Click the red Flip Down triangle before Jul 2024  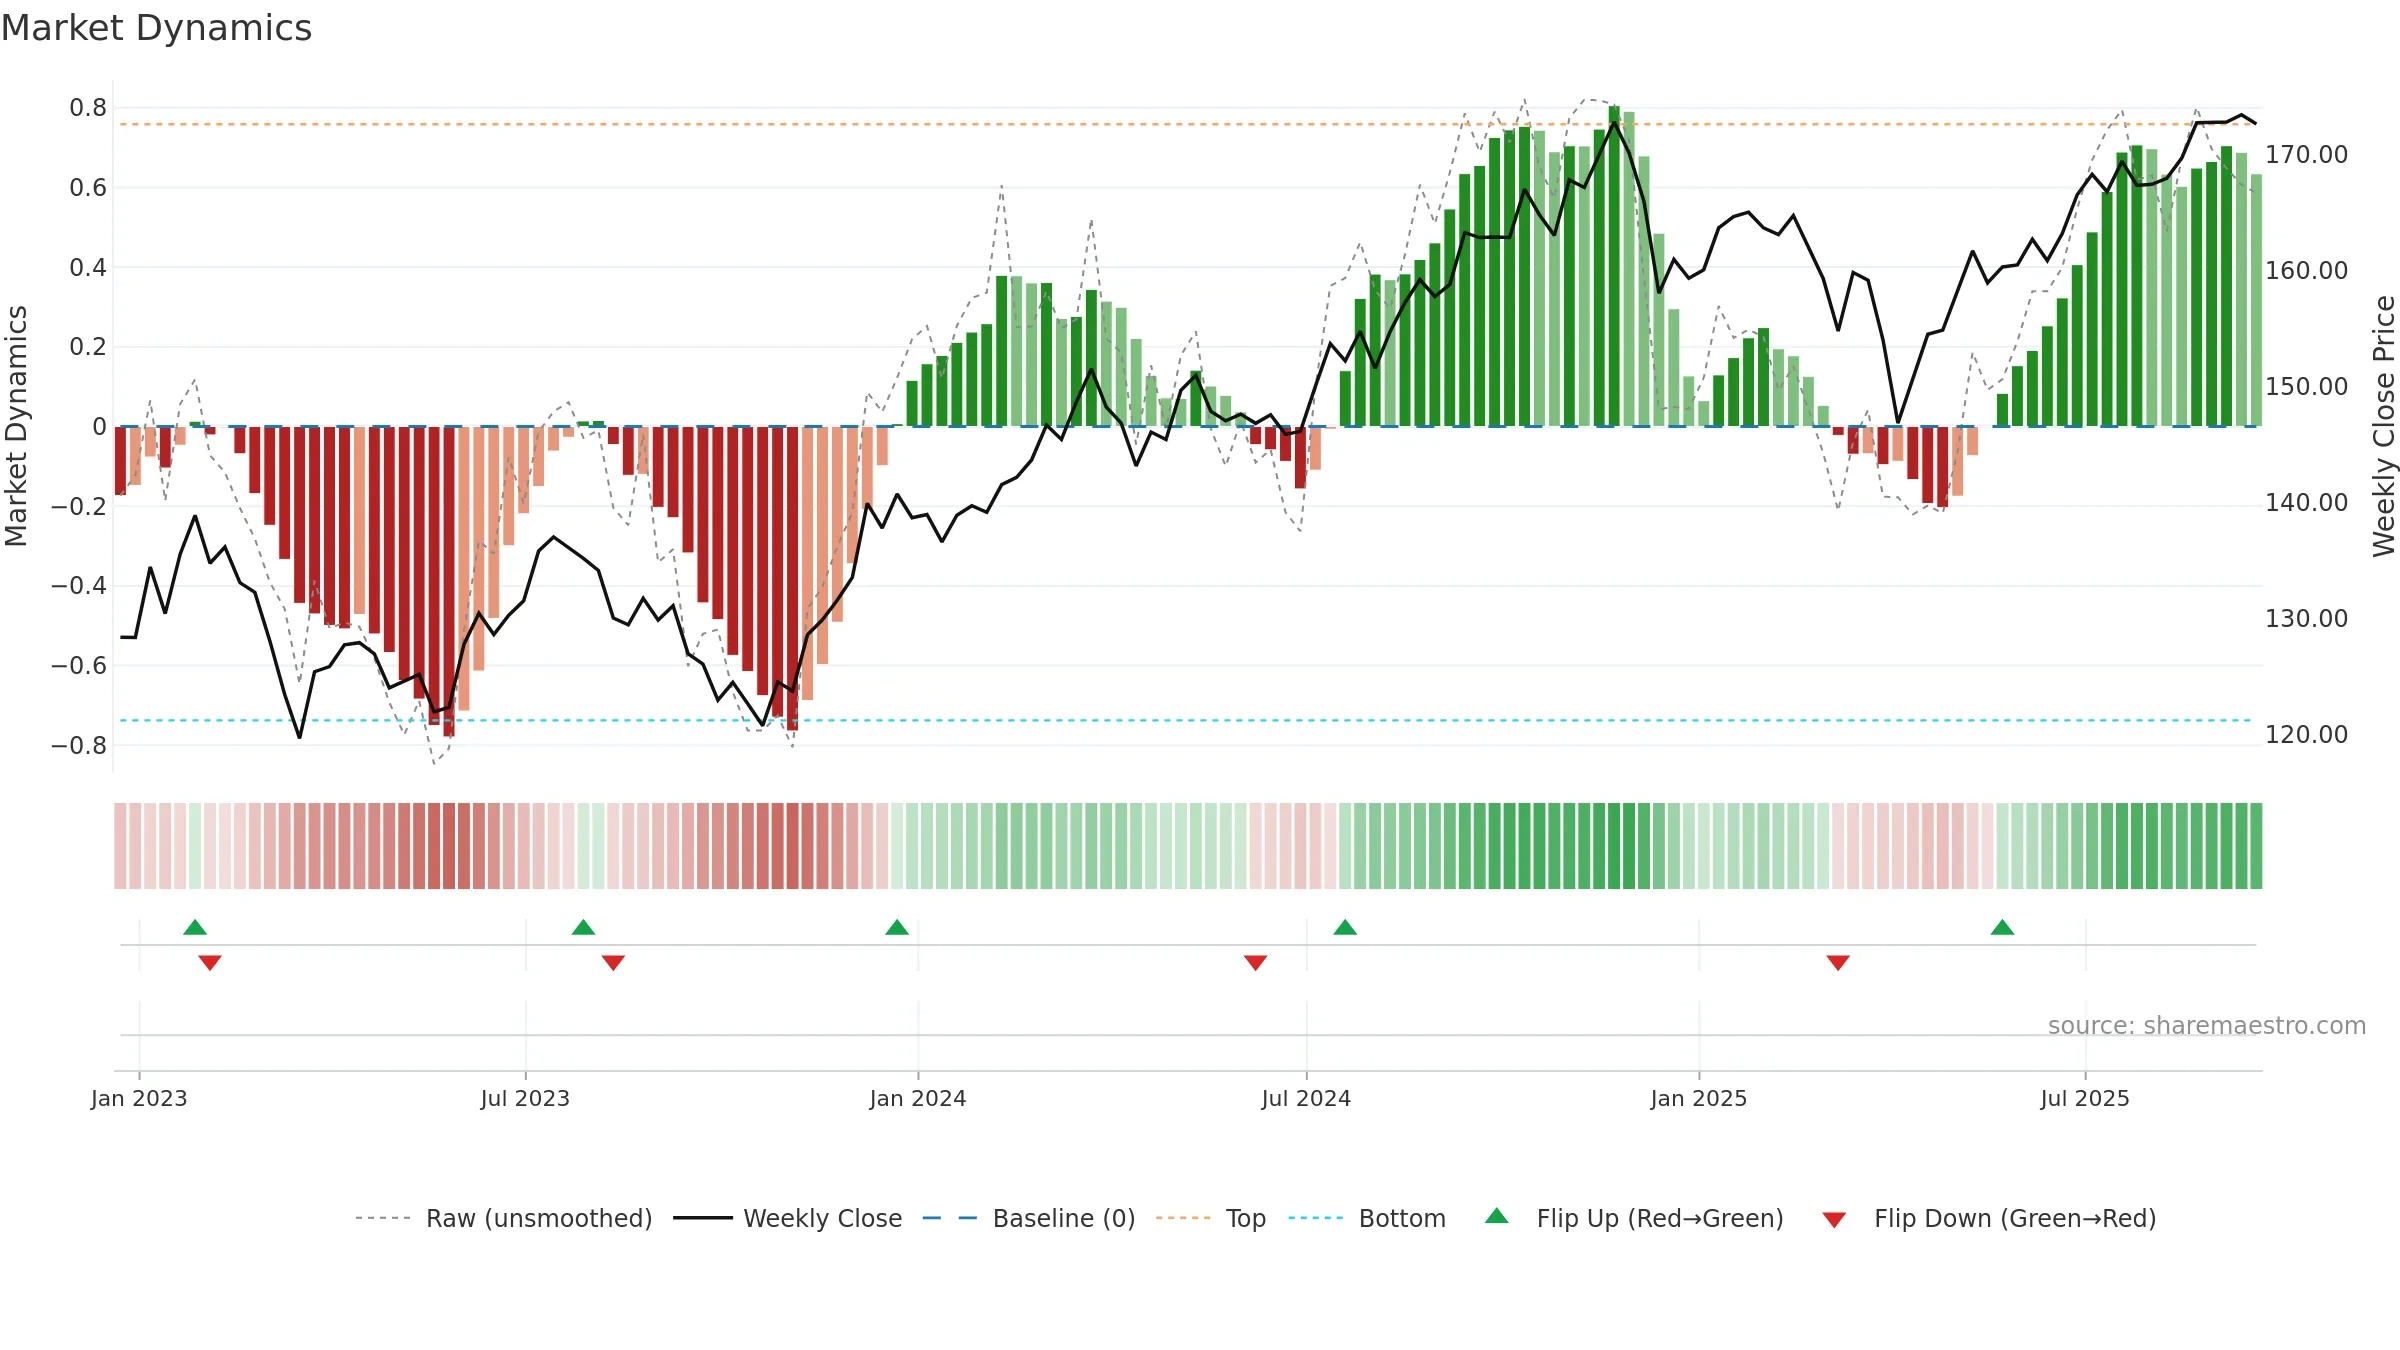click(1255, 963)
